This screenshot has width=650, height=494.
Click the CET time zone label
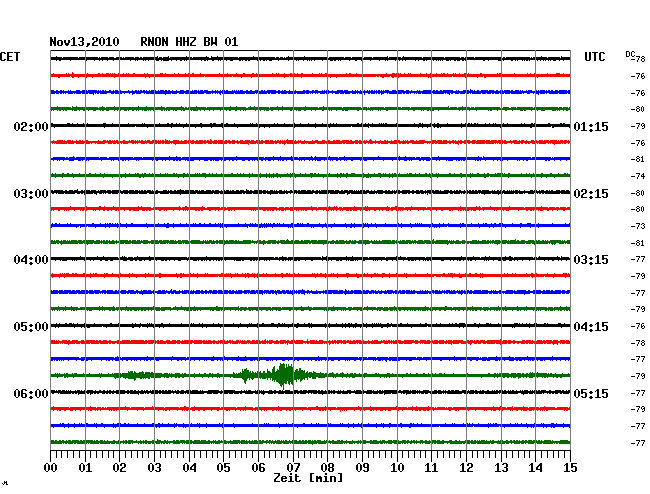[x=10, y=57]
